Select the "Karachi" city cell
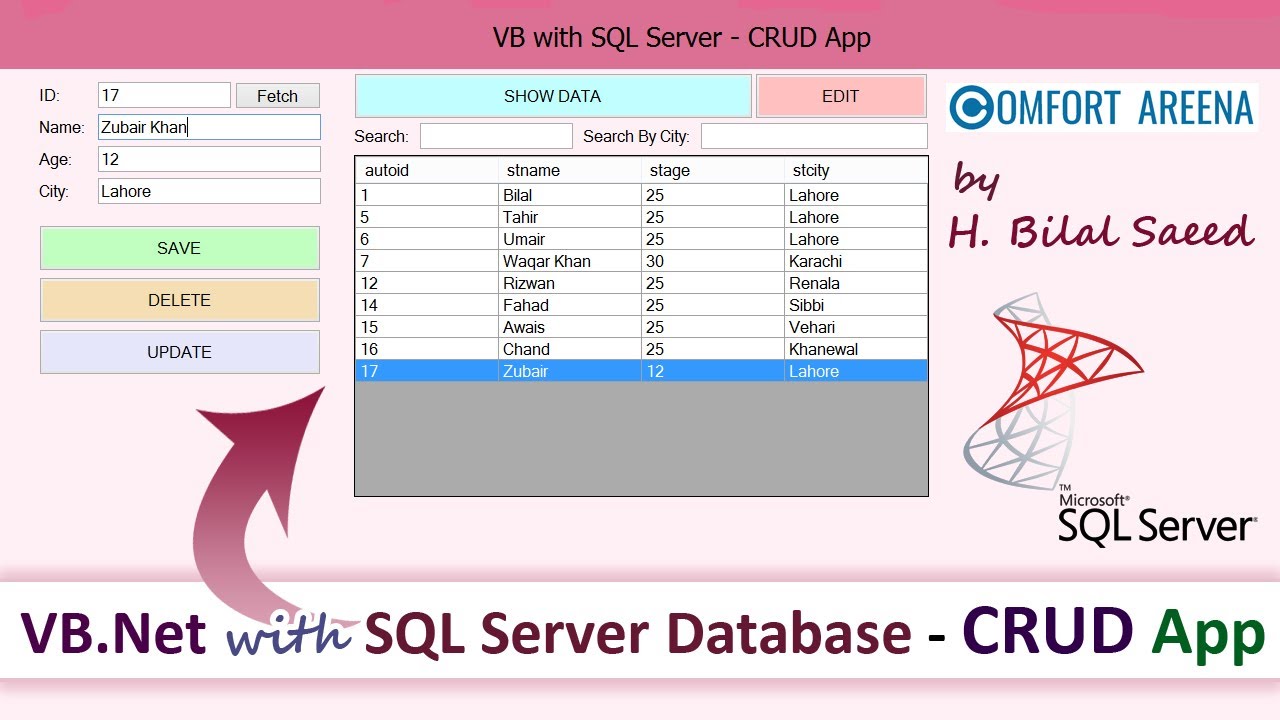 [856, 261]
